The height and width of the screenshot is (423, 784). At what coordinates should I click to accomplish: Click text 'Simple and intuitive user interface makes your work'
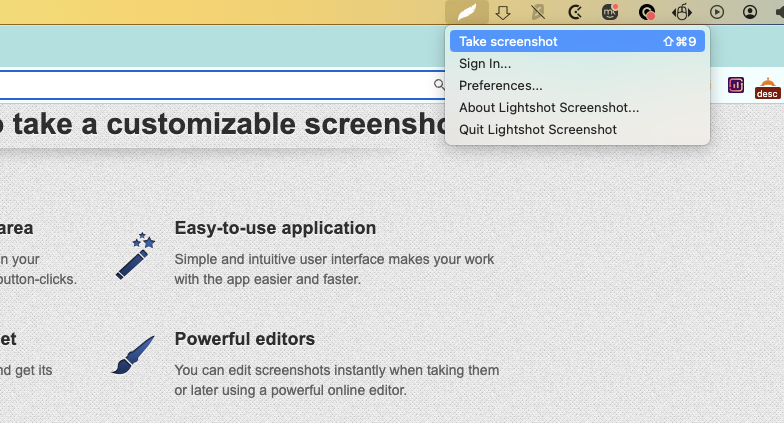coord(334,260)
